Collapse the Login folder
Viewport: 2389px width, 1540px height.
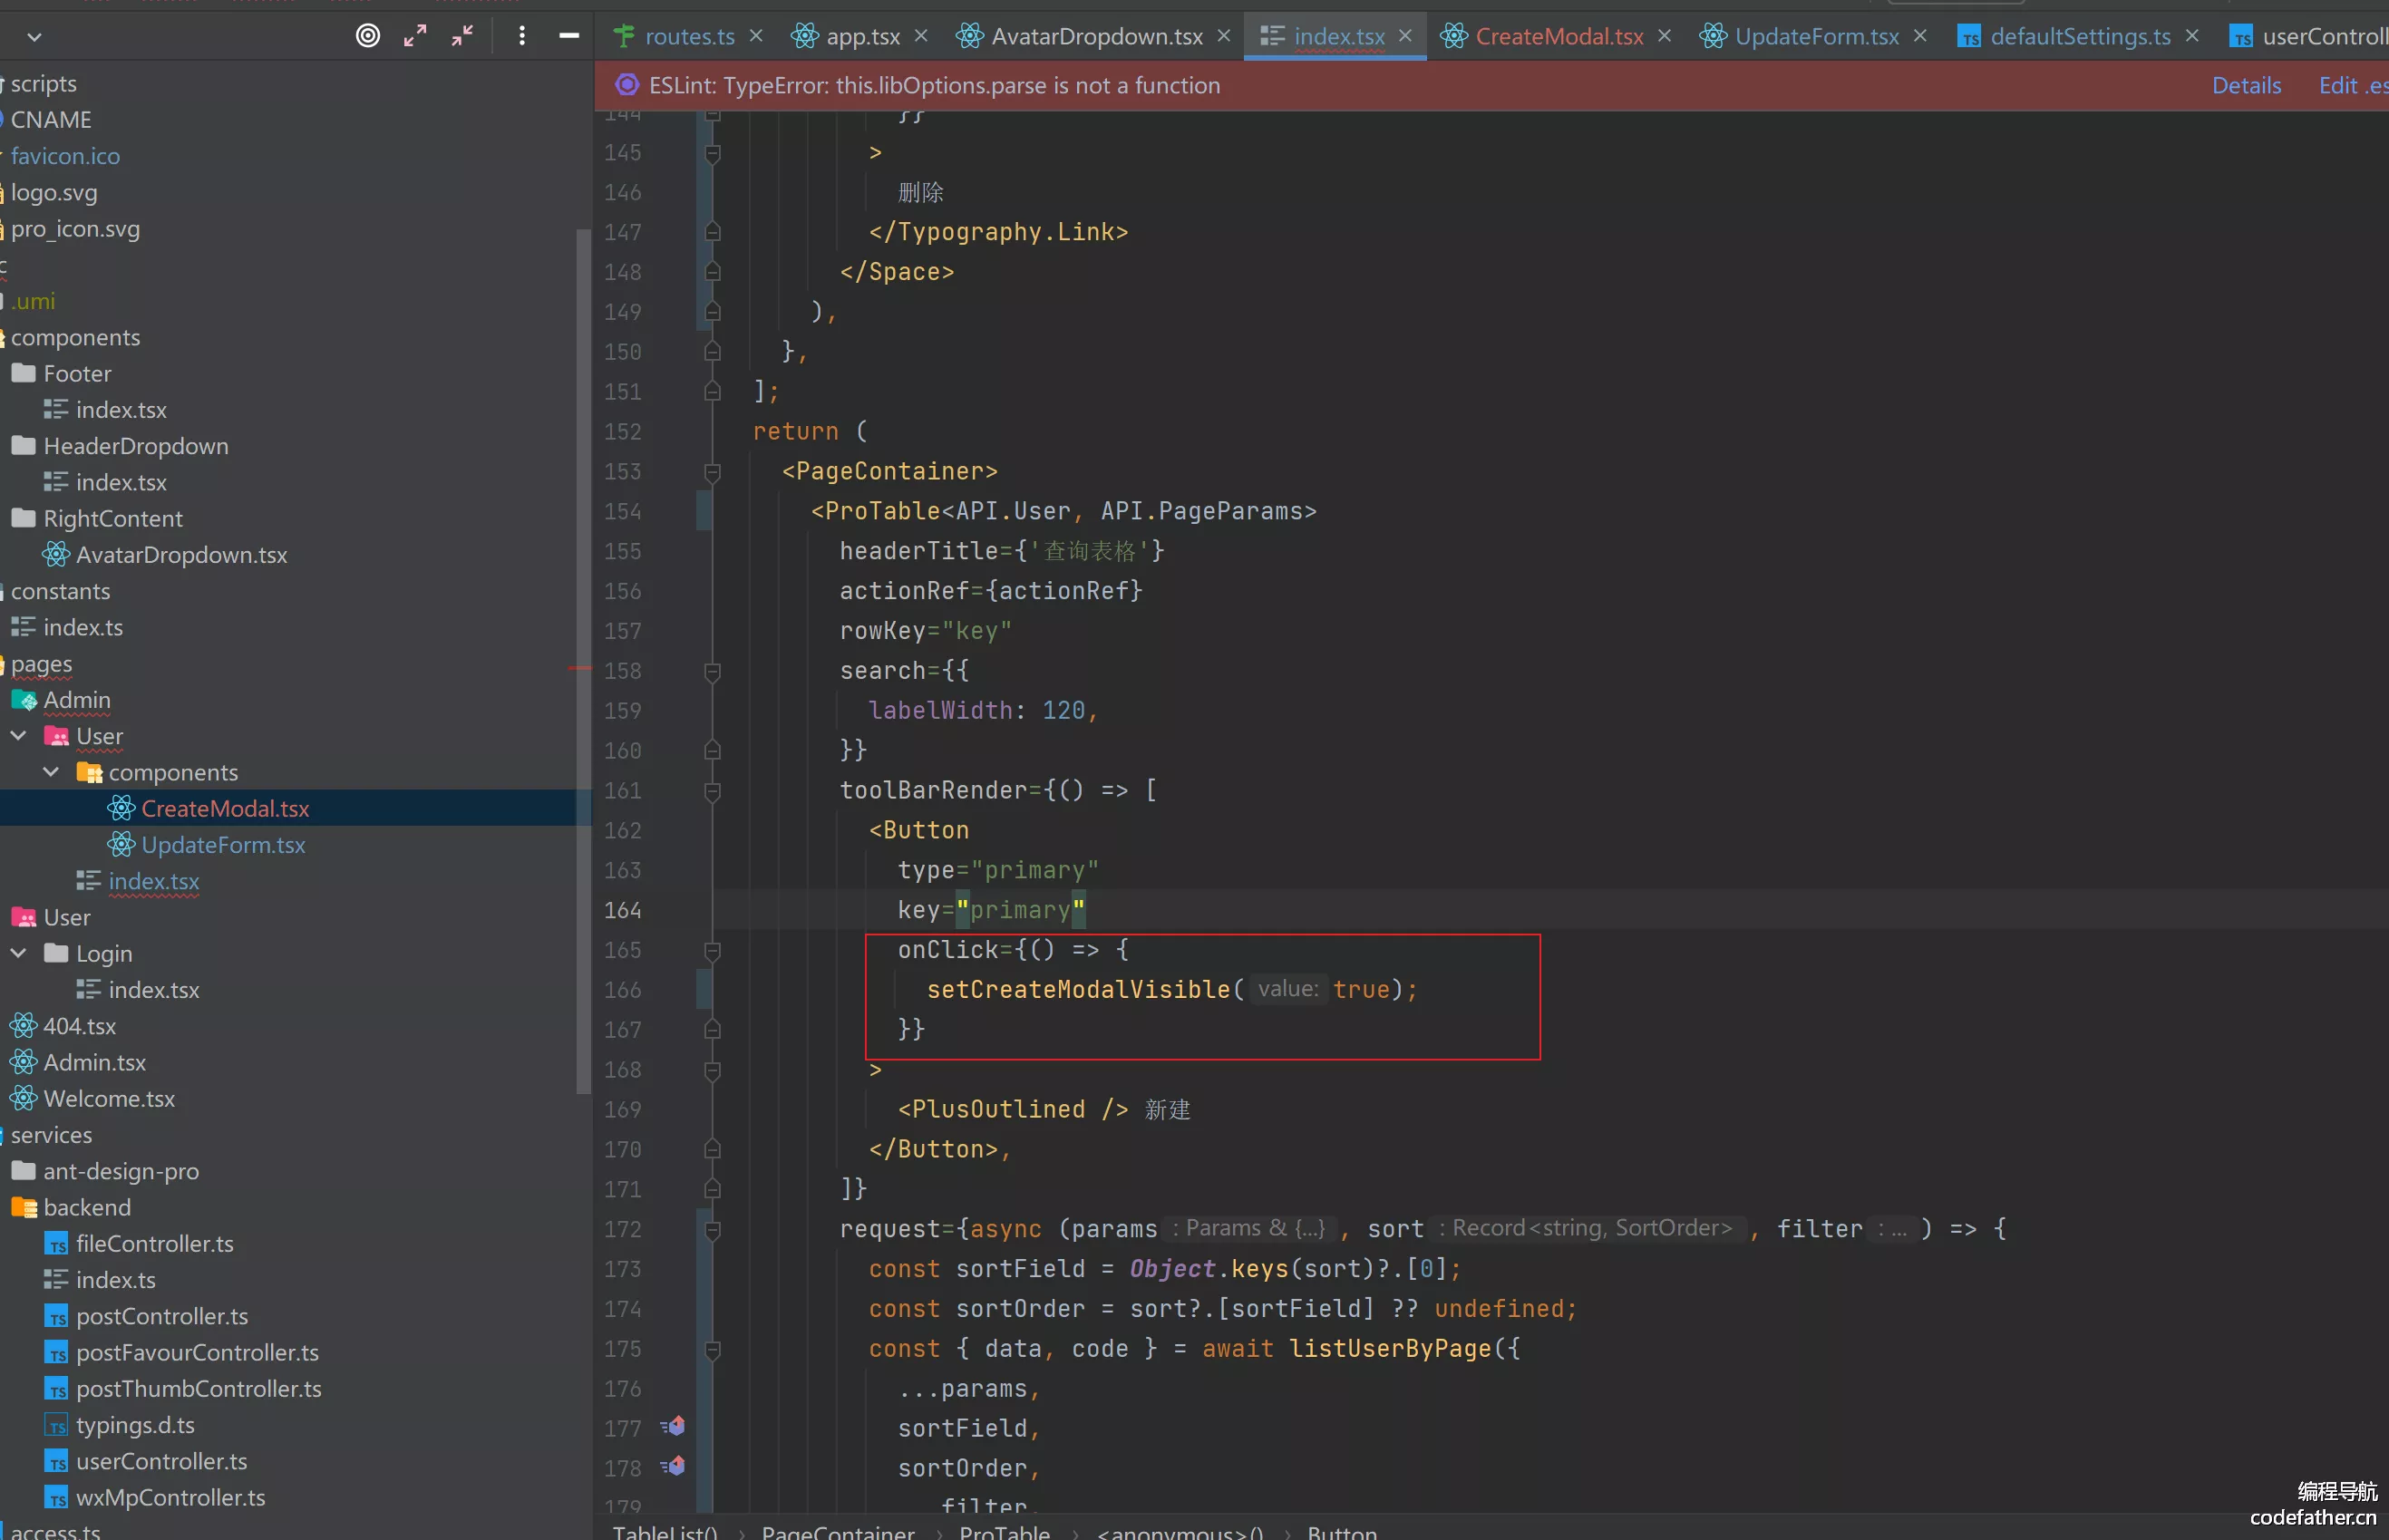18,953
